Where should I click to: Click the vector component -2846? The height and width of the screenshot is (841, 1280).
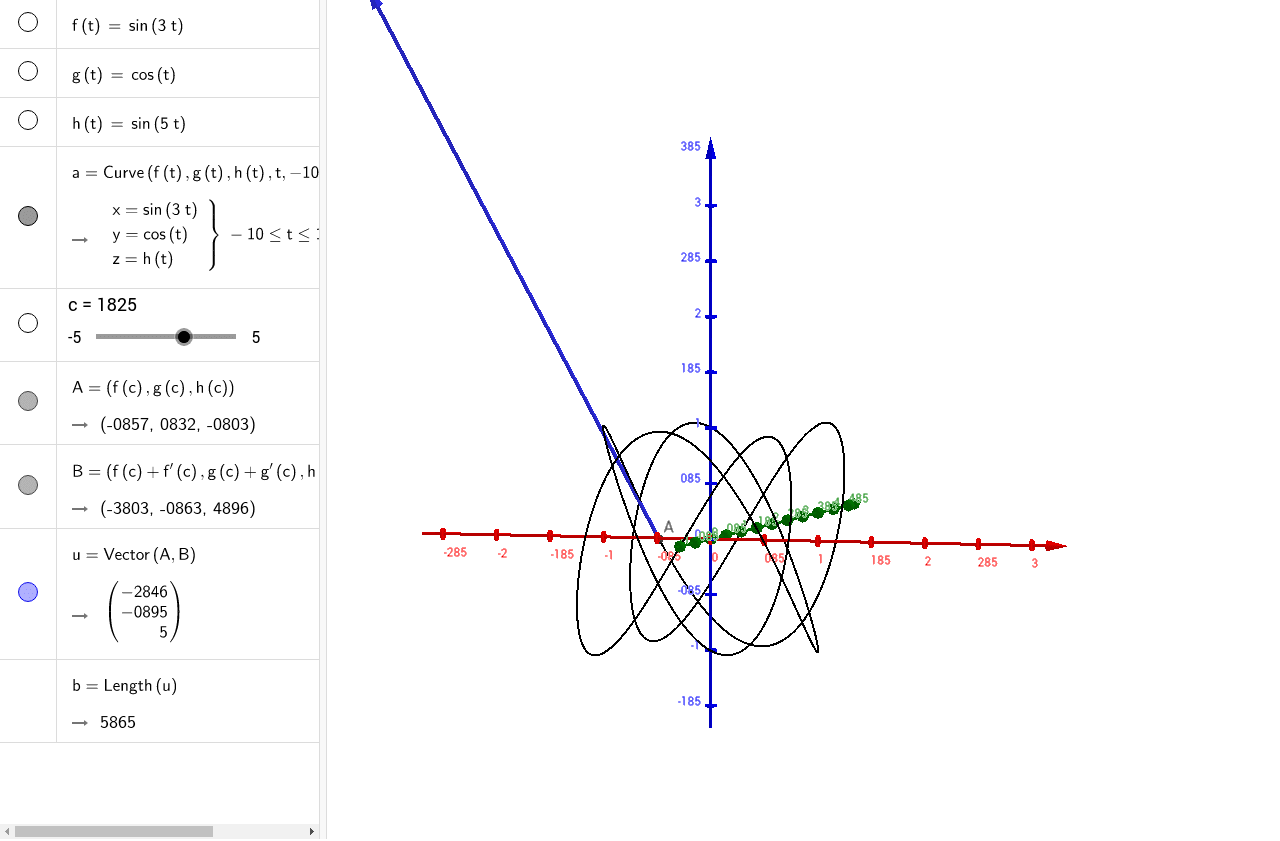pos(144,592)
